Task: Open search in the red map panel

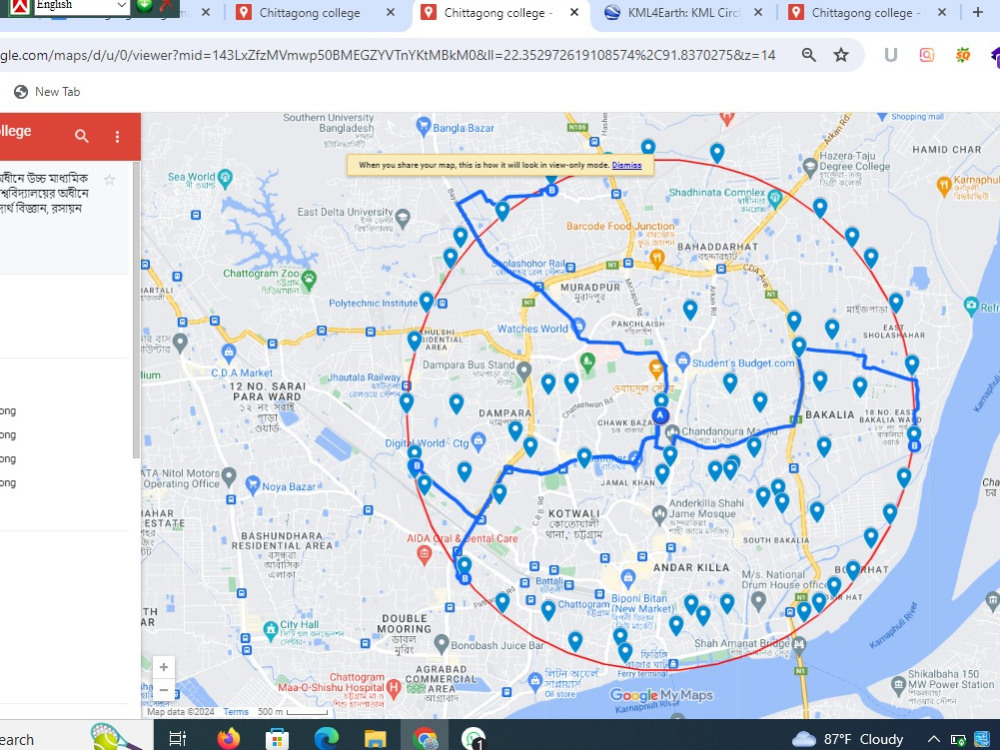Action: coord(82,136)
